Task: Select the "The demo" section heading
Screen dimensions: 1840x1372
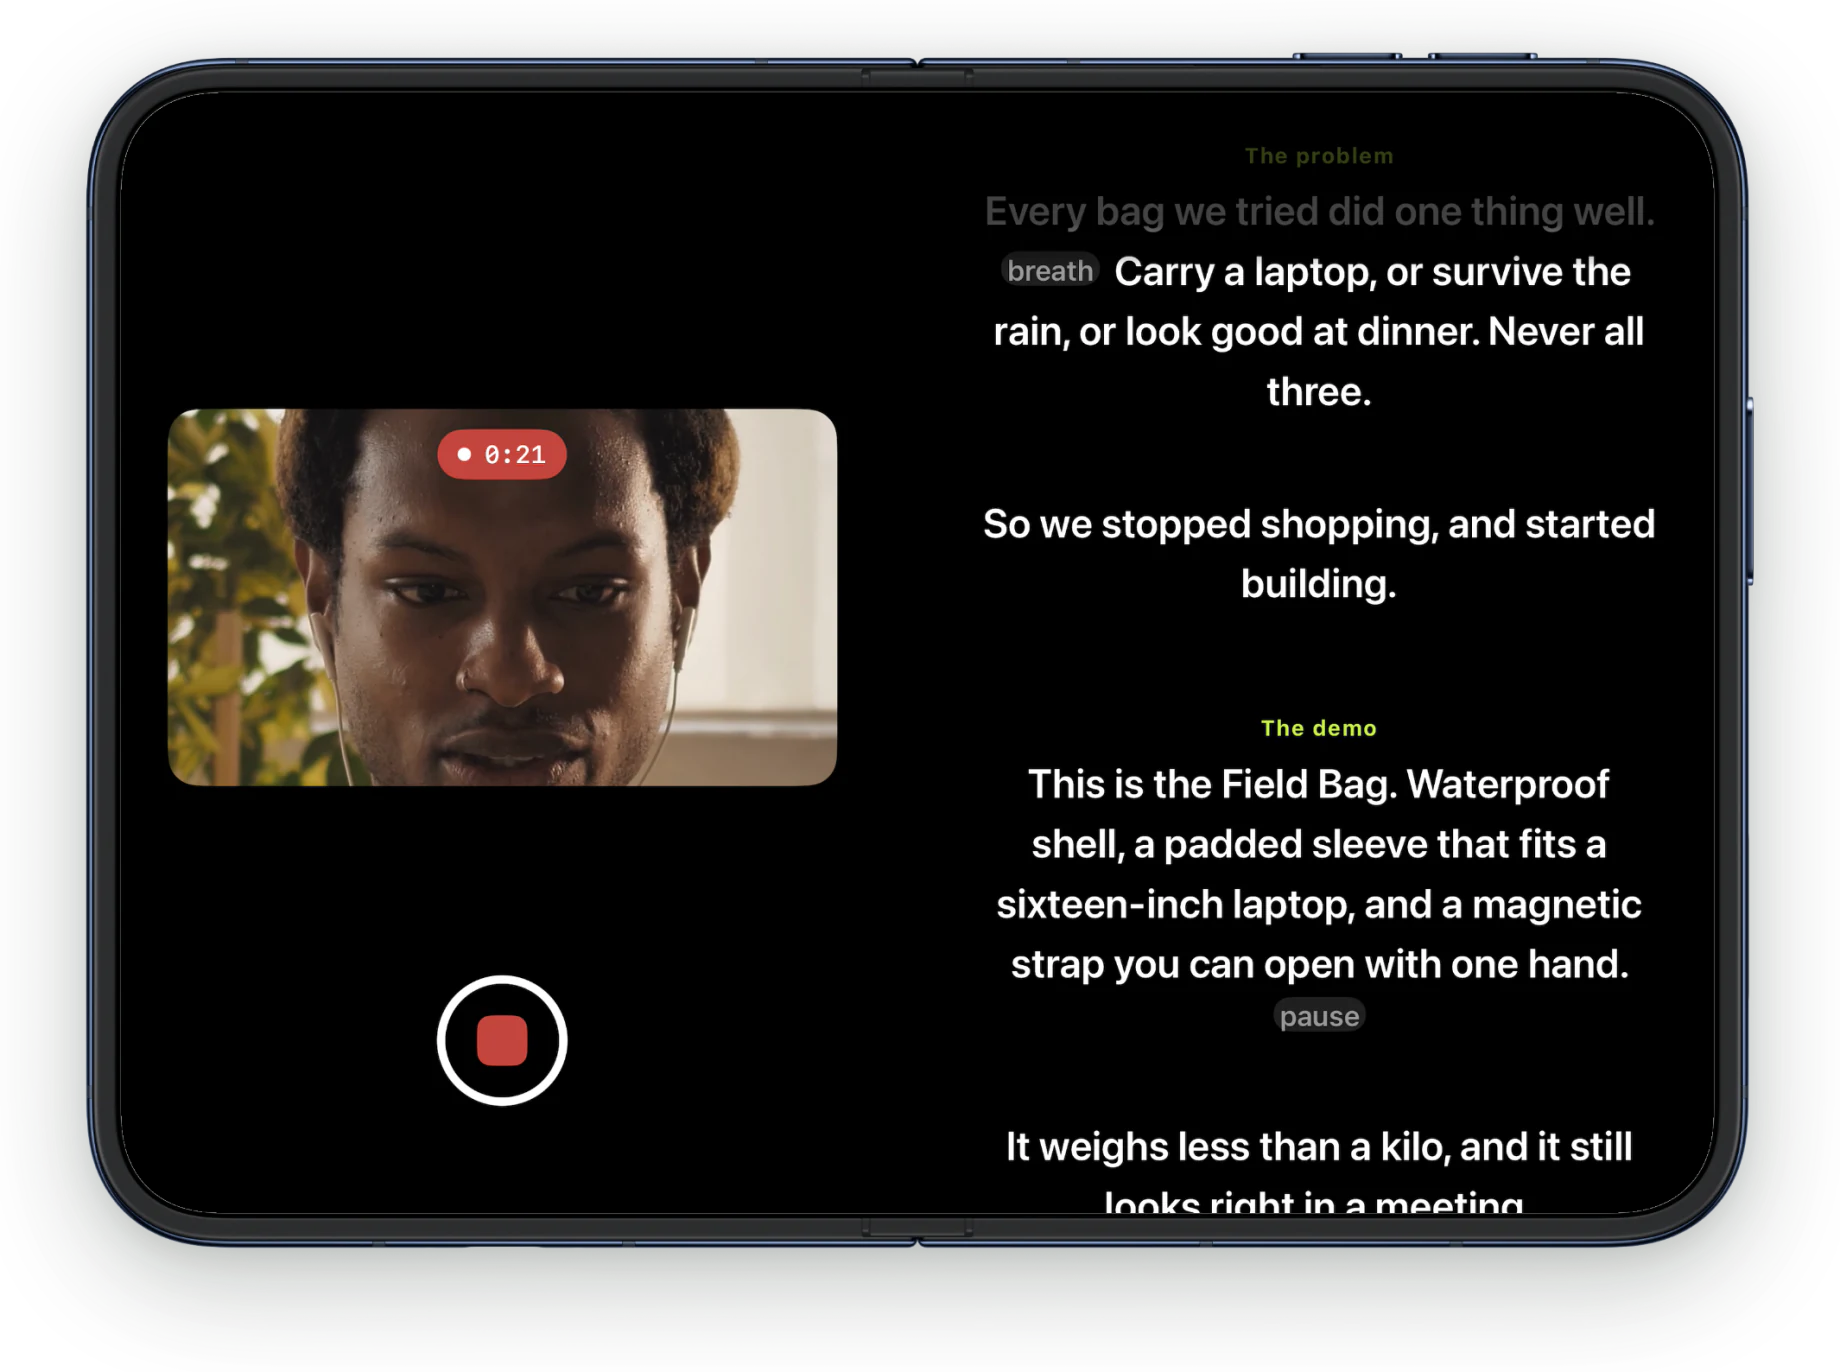Action: [x=1319, y=728]
